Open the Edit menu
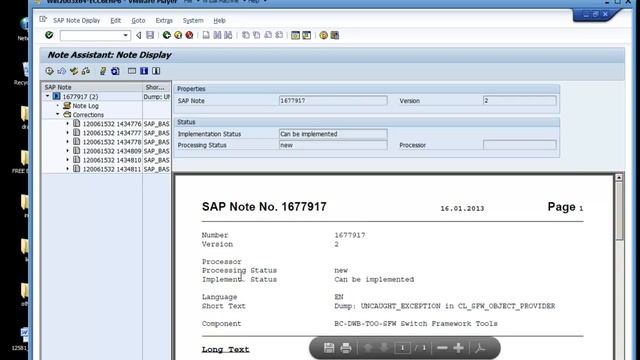The image size is (640, 360). click(116, 20)
